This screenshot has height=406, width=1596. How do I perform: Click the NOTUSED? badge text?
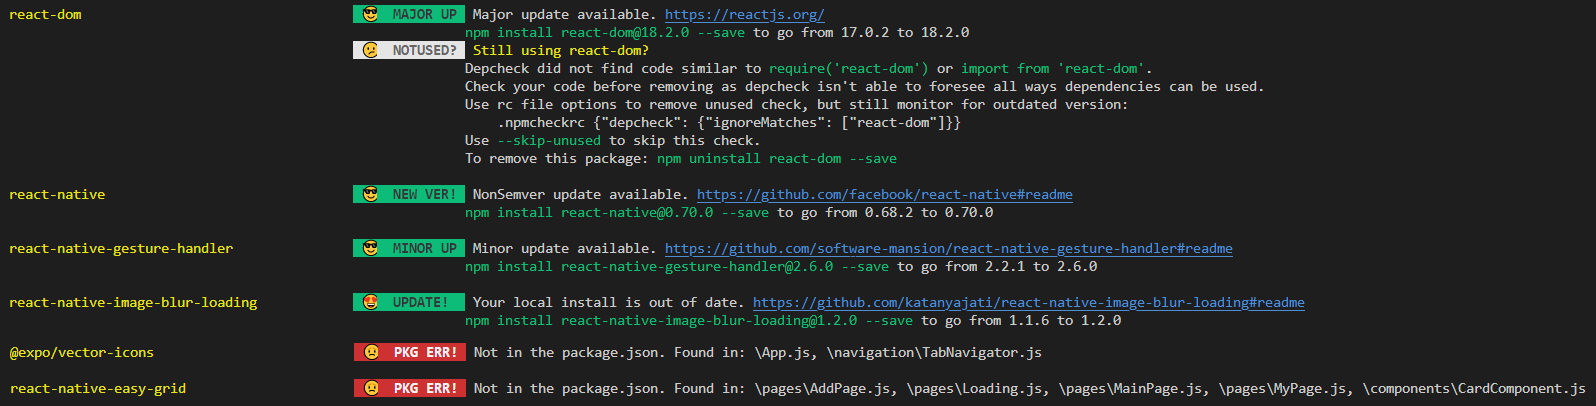(x=425, y=50)
